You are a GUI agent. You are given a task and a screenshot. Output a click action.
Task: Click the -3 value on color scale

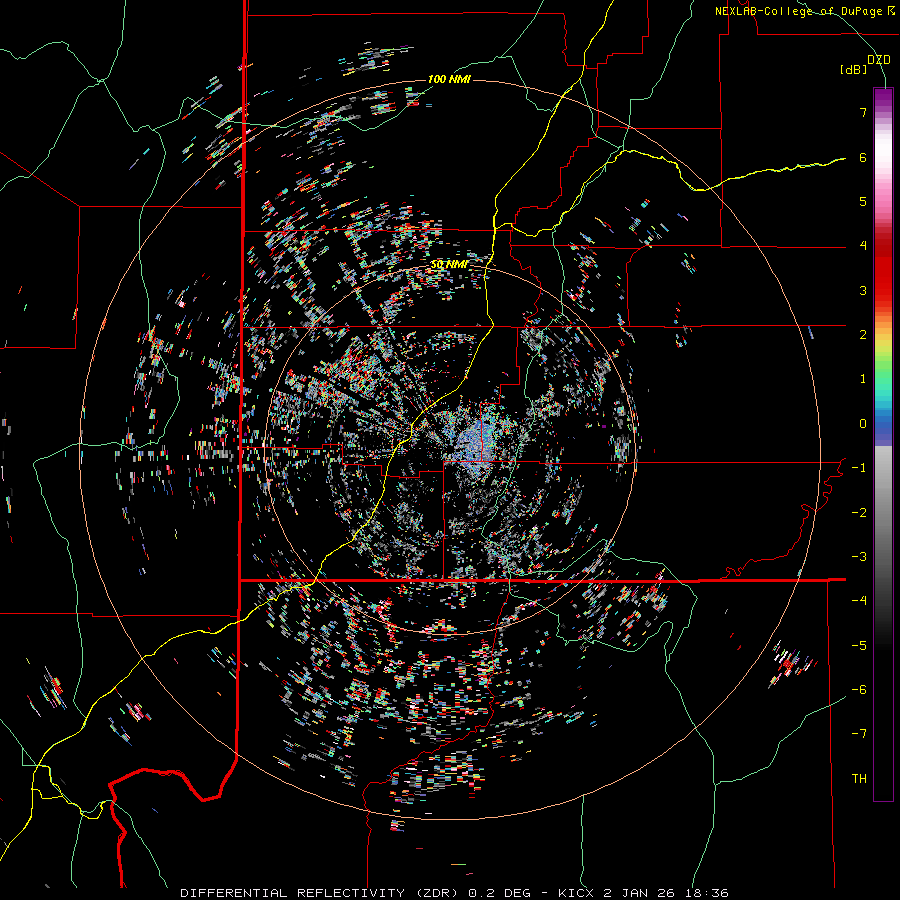coord(859,557)
